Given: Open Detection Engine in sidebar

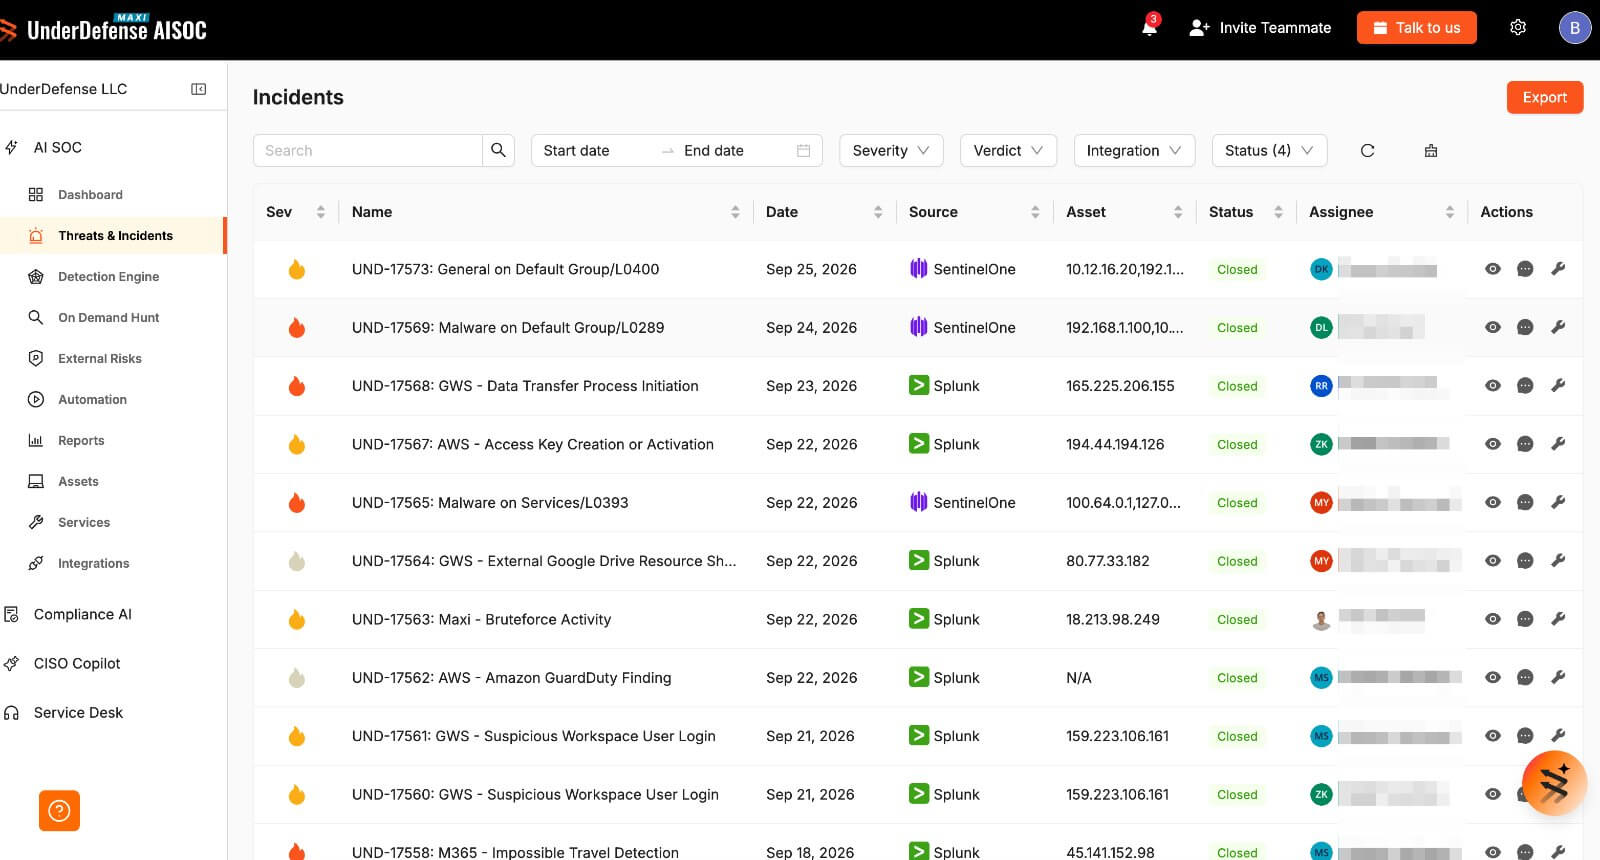Looking at the screenshot, I should point(108,277).
